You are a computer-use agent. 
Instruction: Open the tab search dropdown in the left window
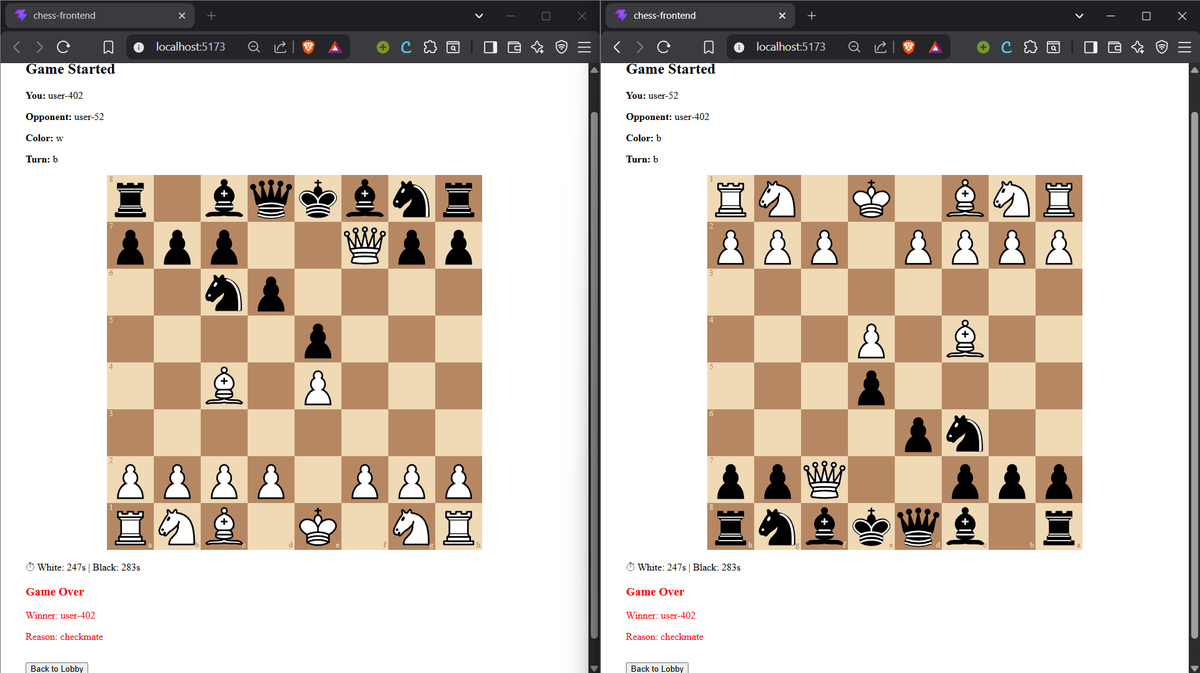pos(478,15)
